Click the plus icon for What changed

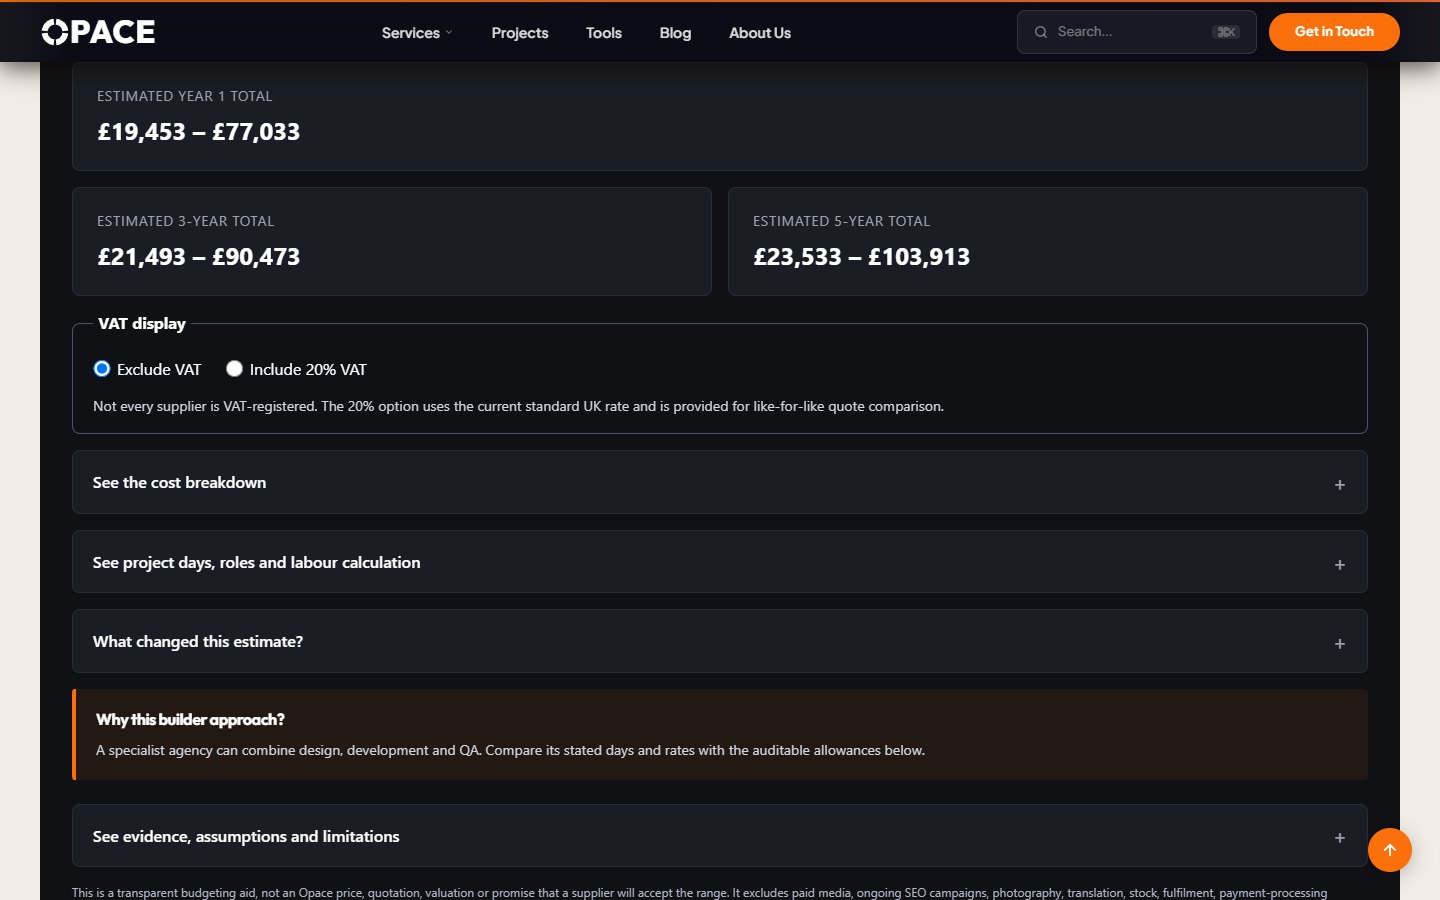coord(1340,644)
